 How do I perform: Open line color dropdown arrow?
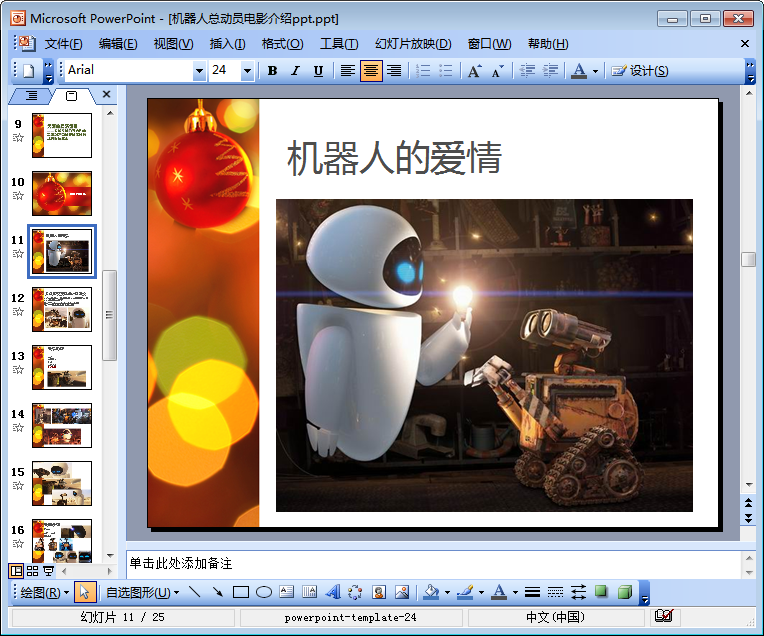pos(481,593)
